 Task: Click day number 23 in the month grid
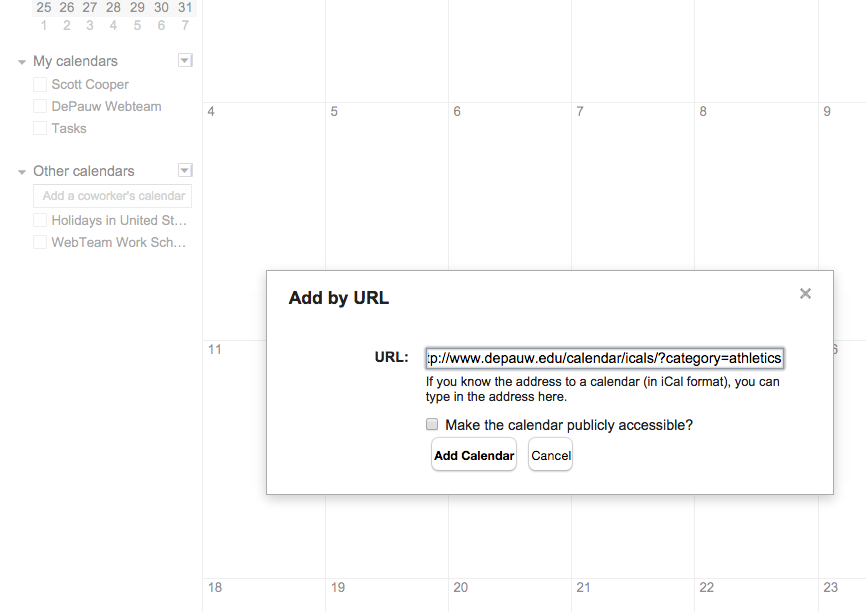pyautogui.click(x=831, y=588)
